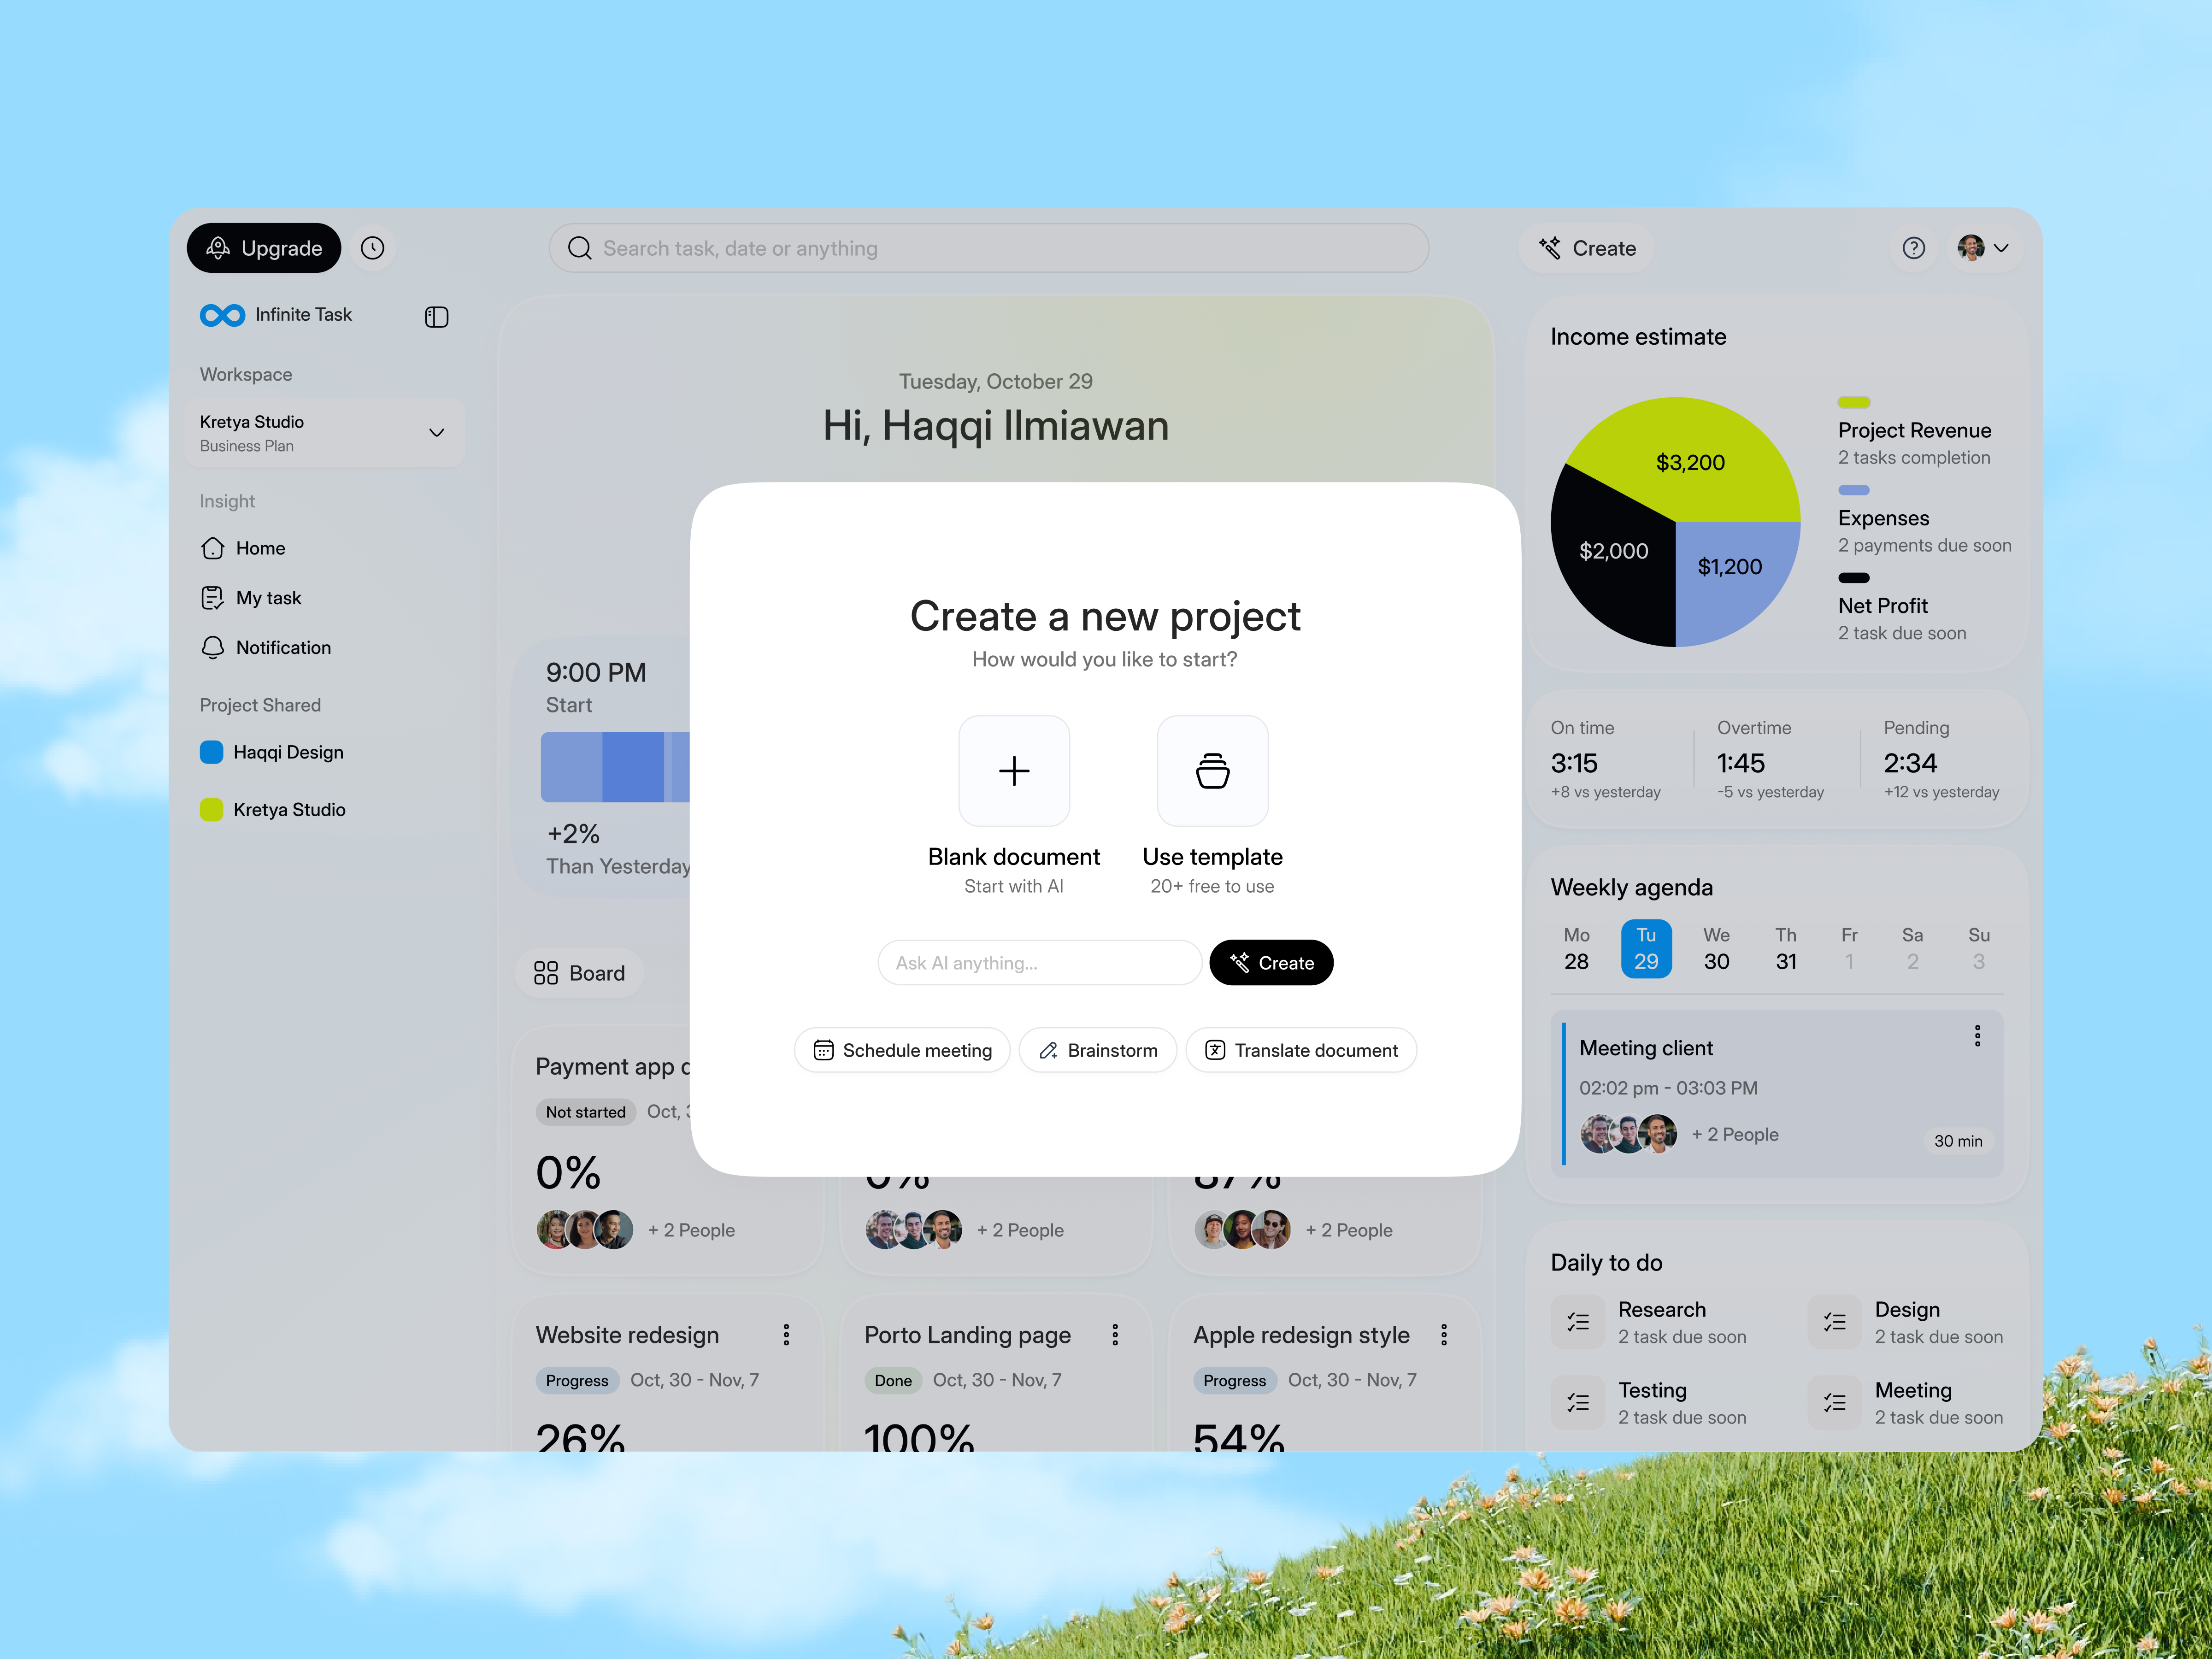Screen dimensions: 2212x1659
Task: Open the Notification bell in sidebar
Action: pyautogui.click(x=213, y=647)
